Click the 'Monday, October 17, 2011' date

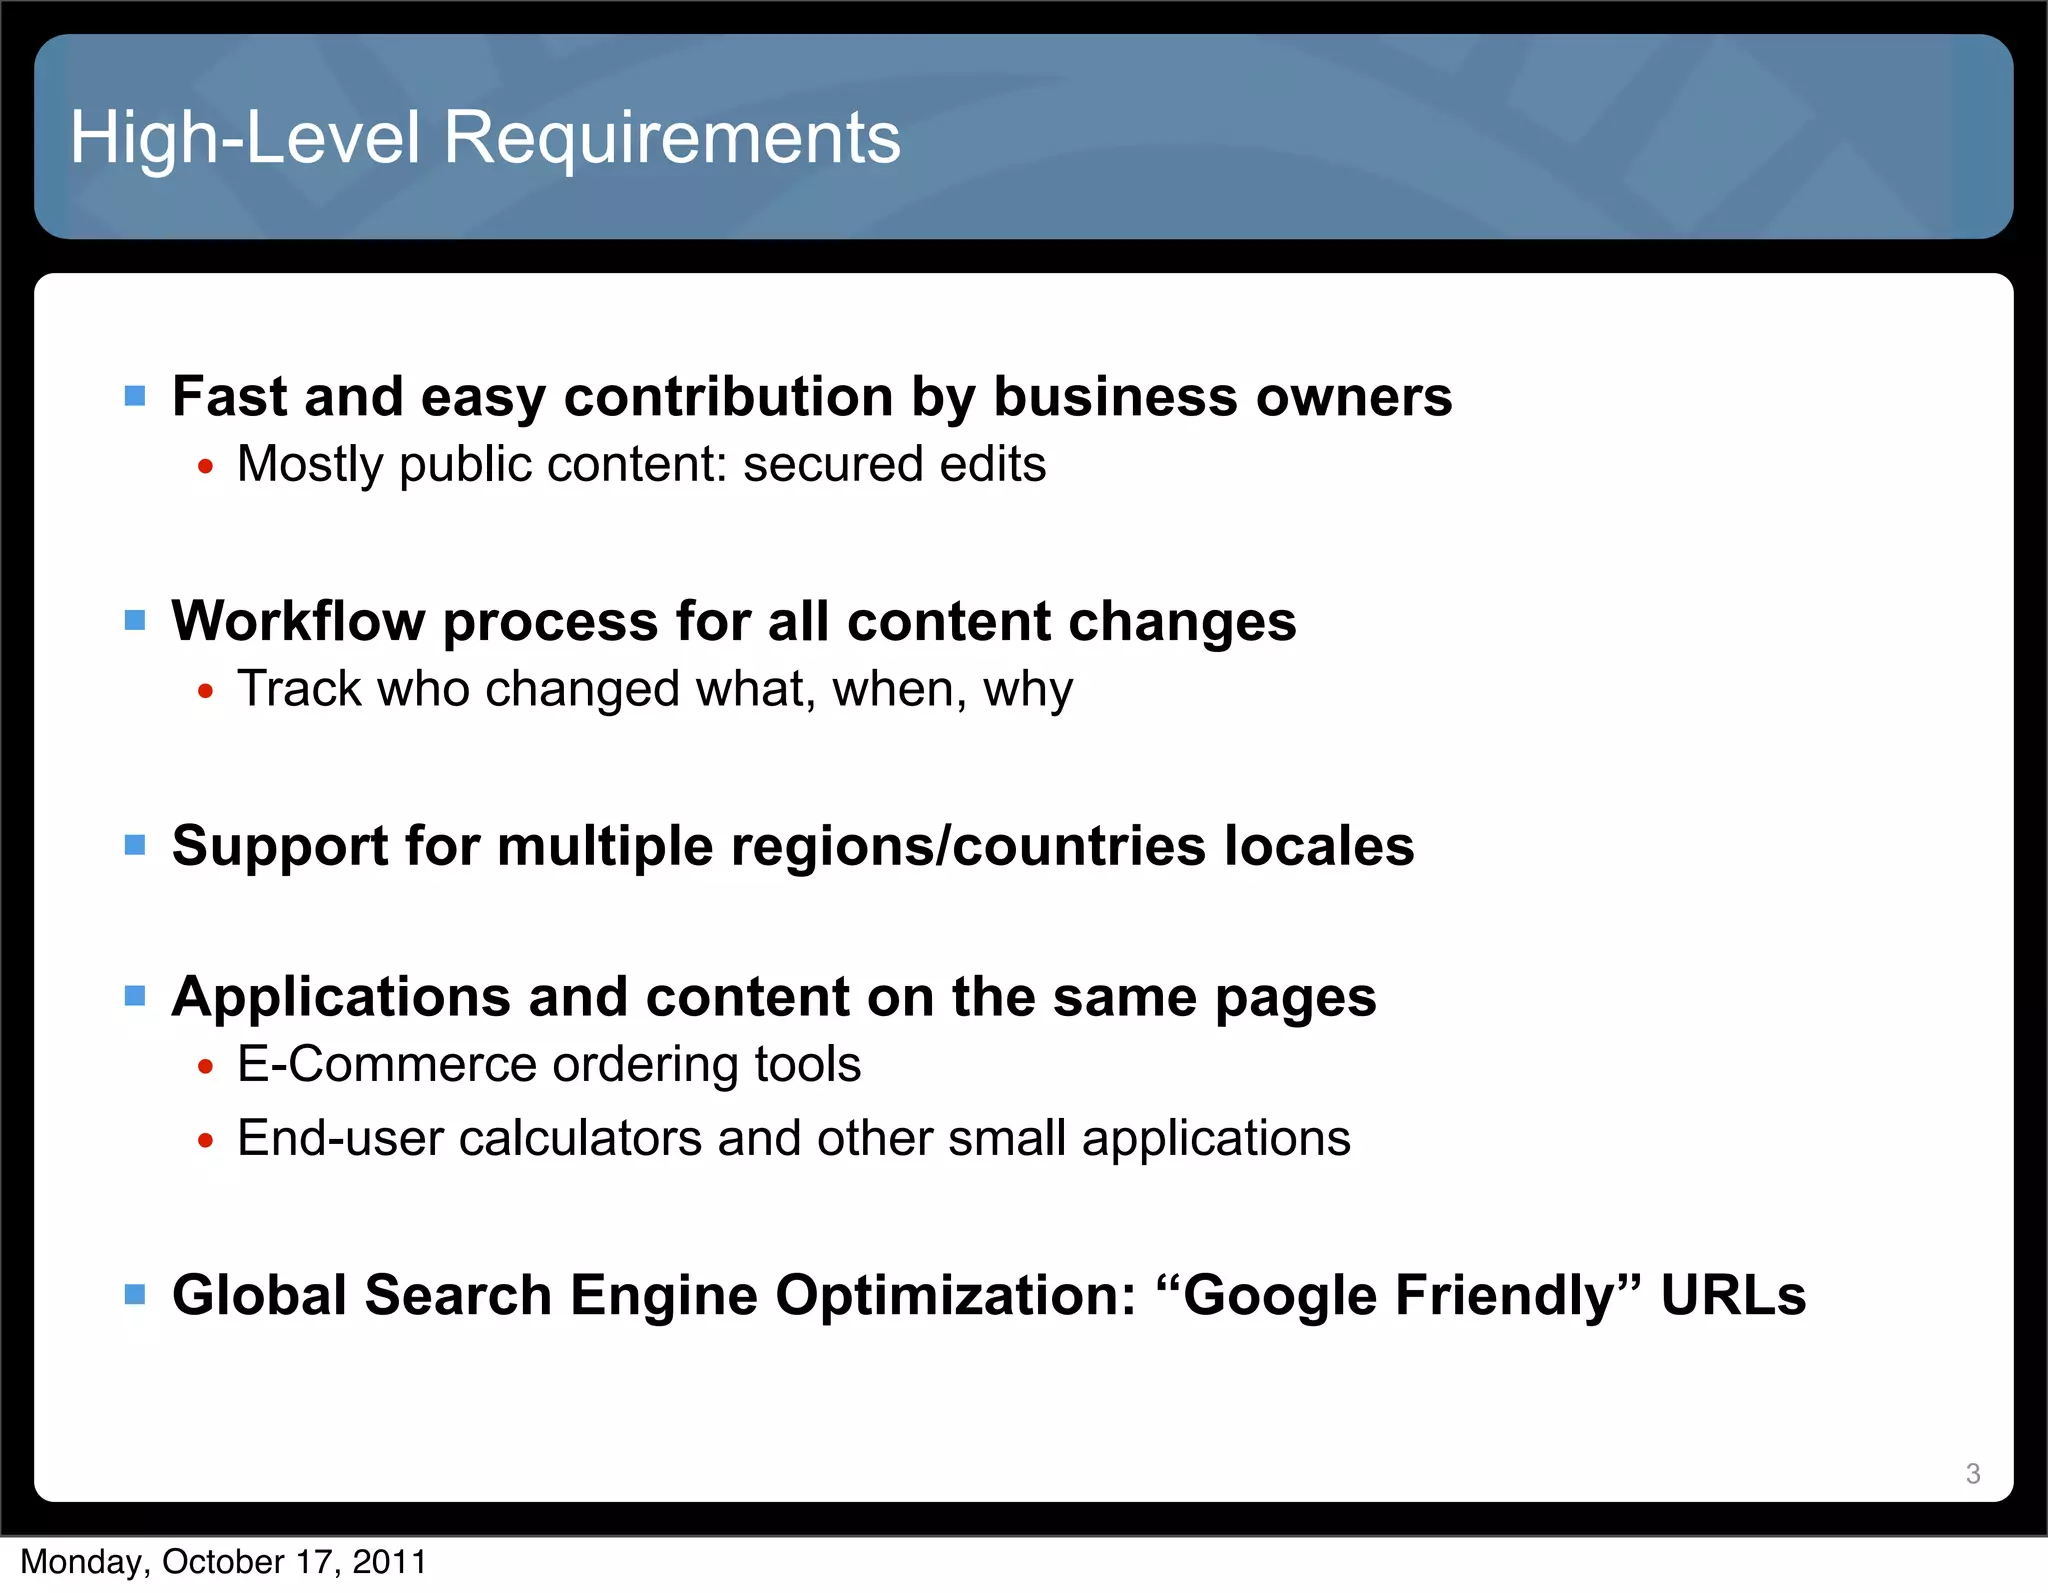coord(224,1562)
